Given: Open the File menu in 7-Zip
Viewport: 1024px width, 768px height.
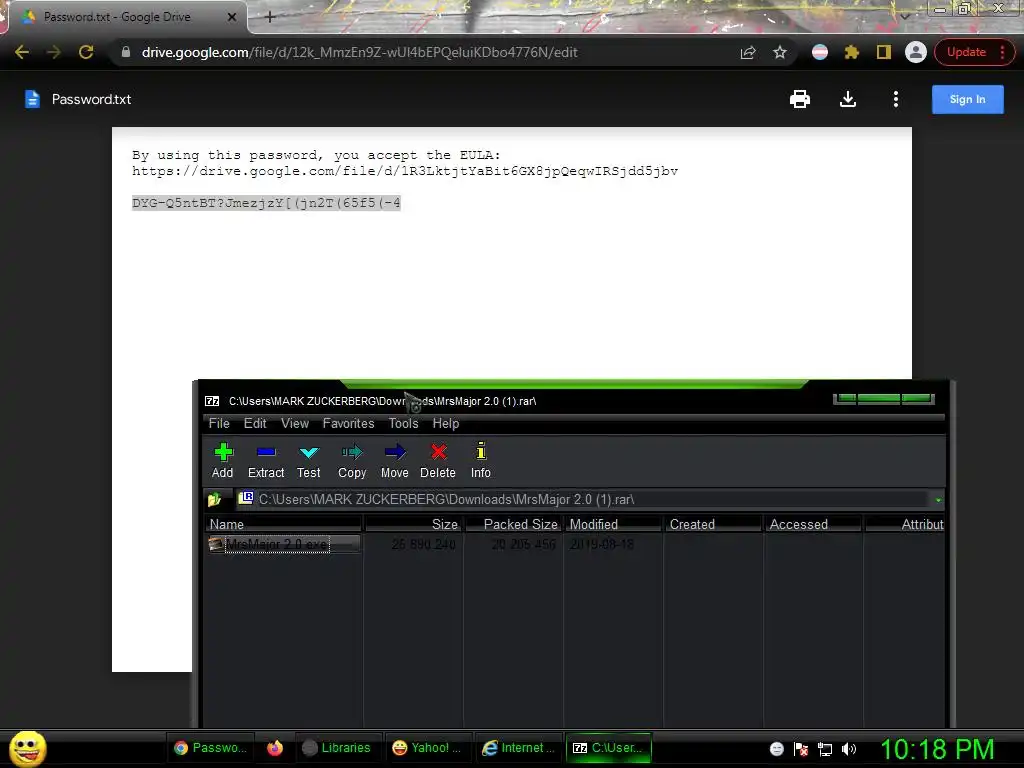Looking at the screenshot, I should tap(219, 423).
